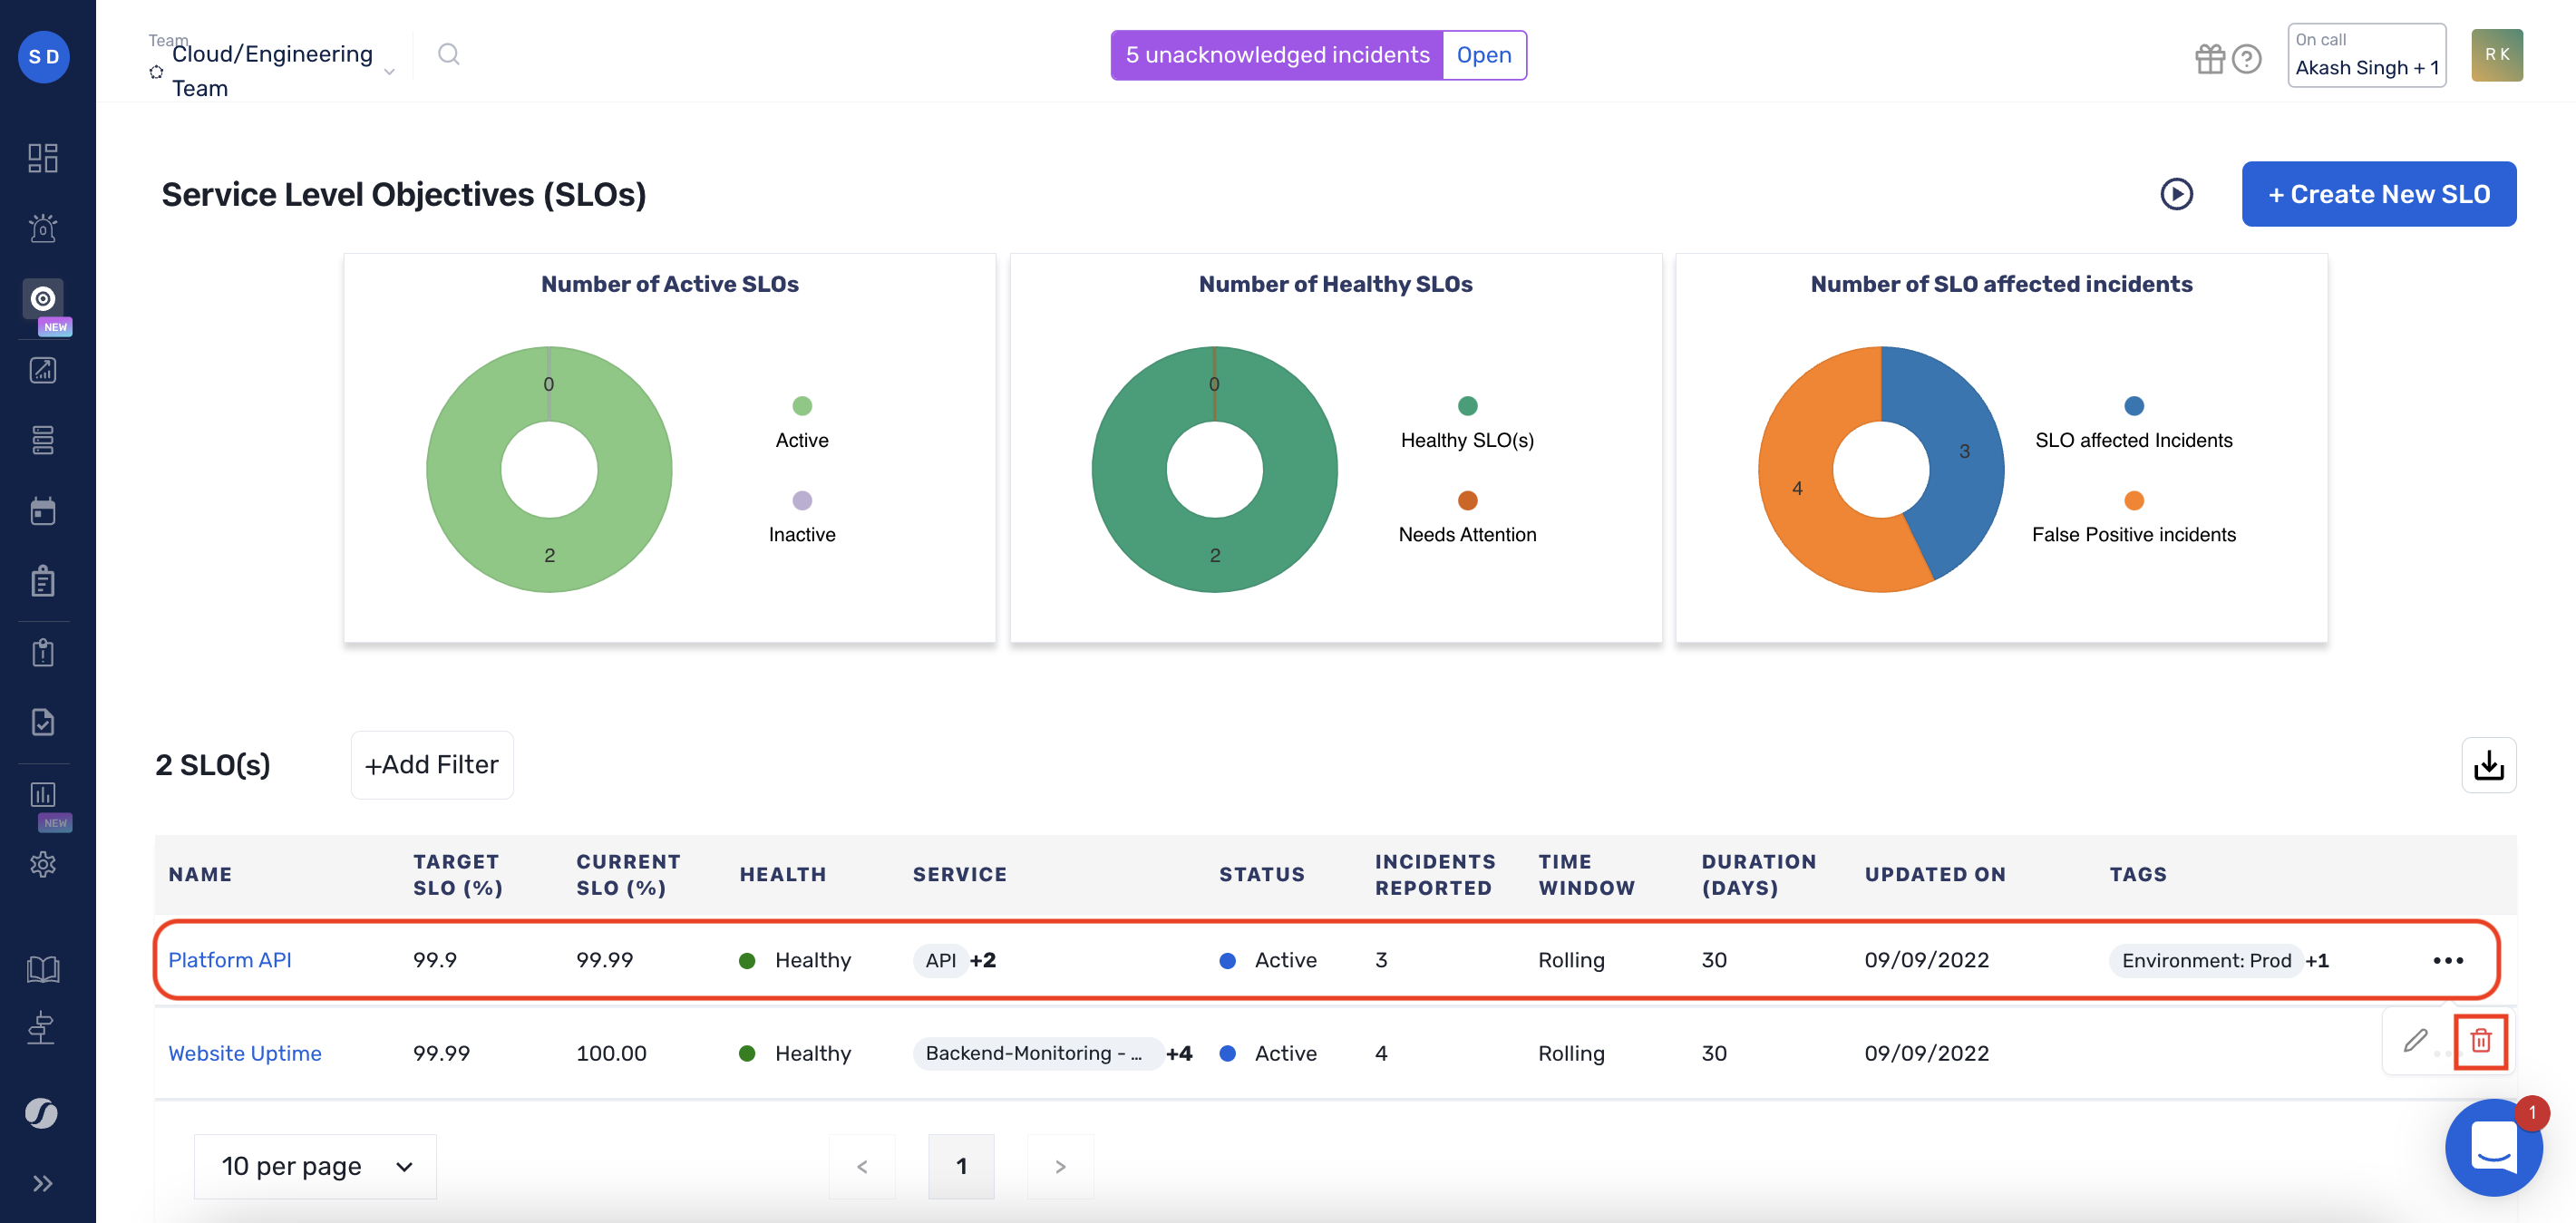Open Platform API row three-dots menu
The height and width of the screenshot is (1223, 2576).
2447,960
